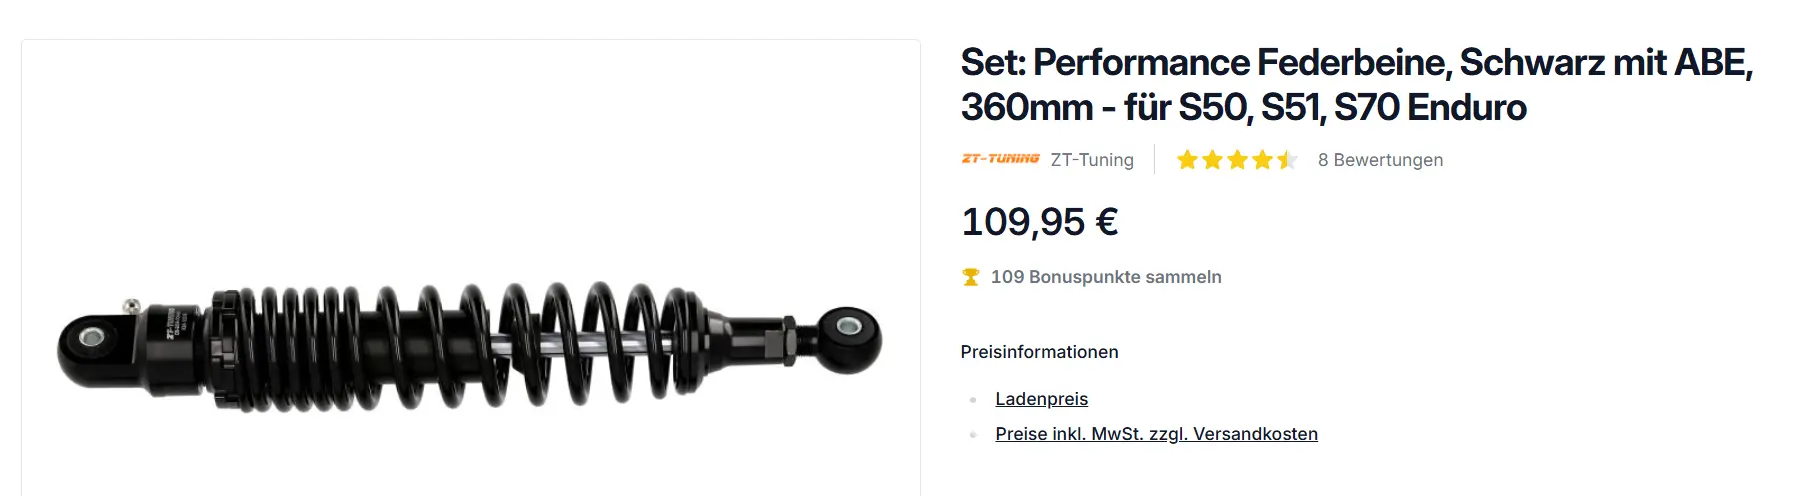Click the Preisinformationen heading

coord(1039,352)
